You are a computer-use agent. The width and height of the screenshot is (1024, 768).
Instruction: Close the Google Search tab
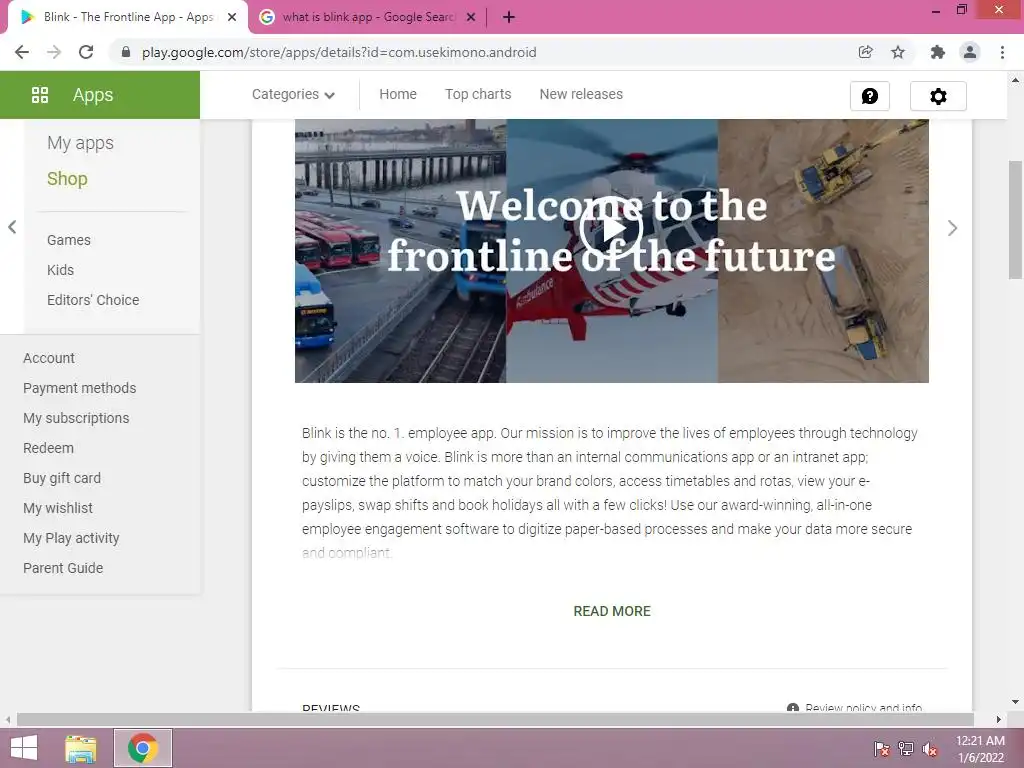[471, 18]
